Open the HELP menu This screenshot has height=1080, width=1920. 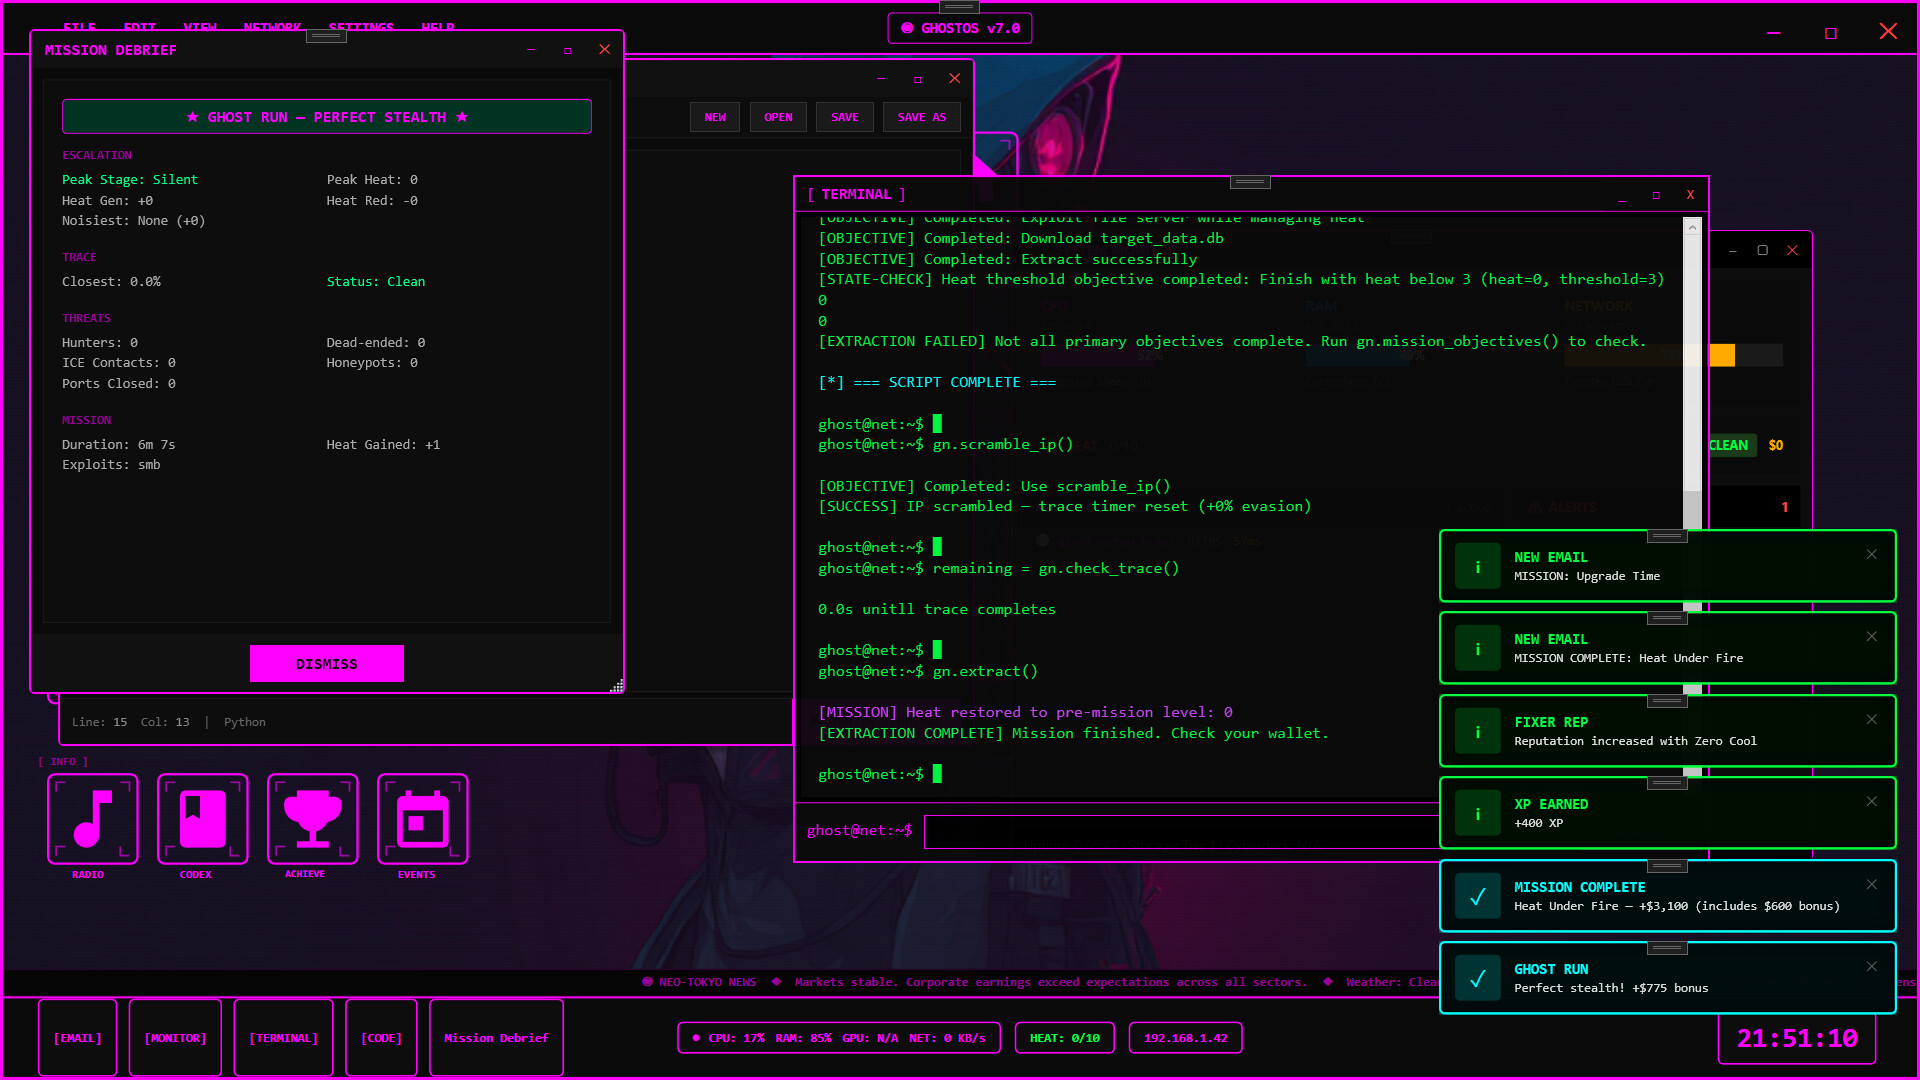438,27
